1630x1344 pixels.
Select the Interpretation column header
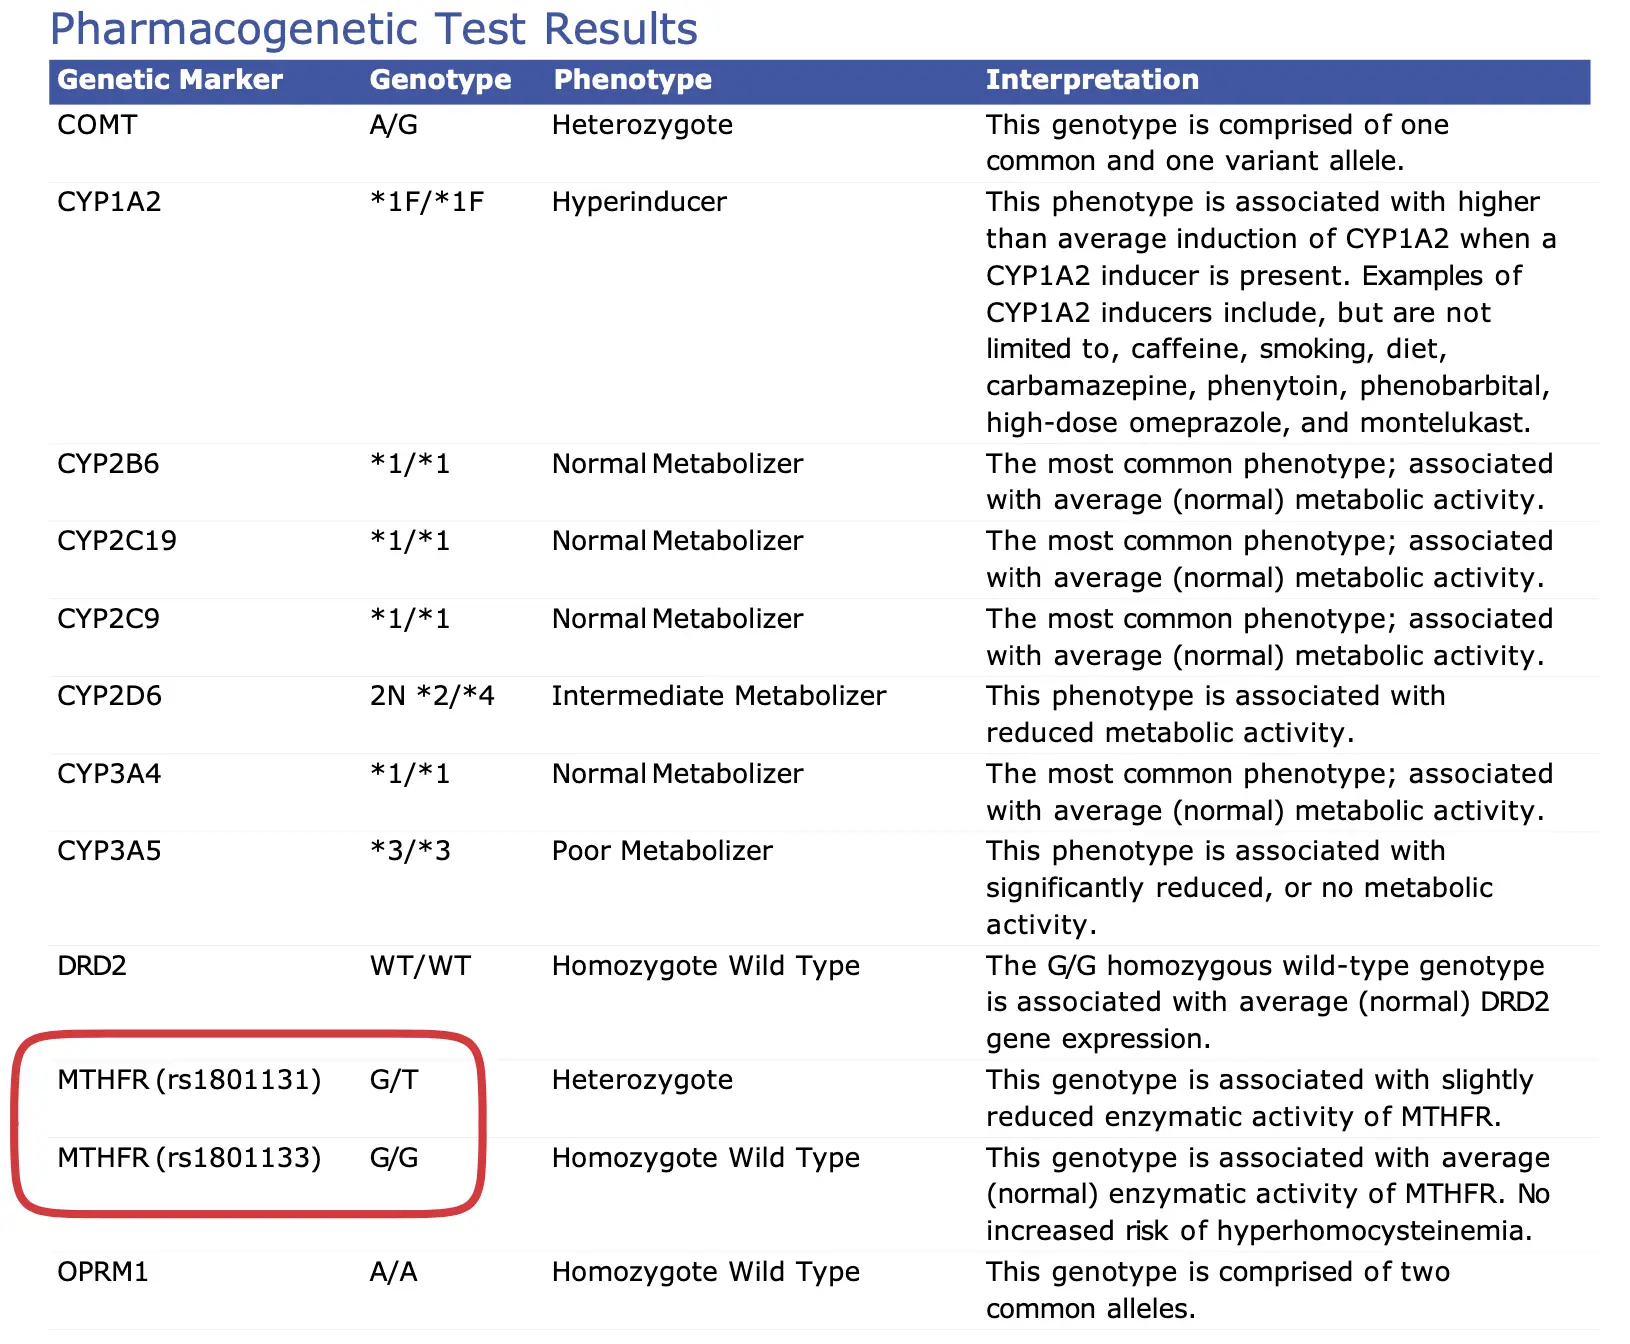1092,80
